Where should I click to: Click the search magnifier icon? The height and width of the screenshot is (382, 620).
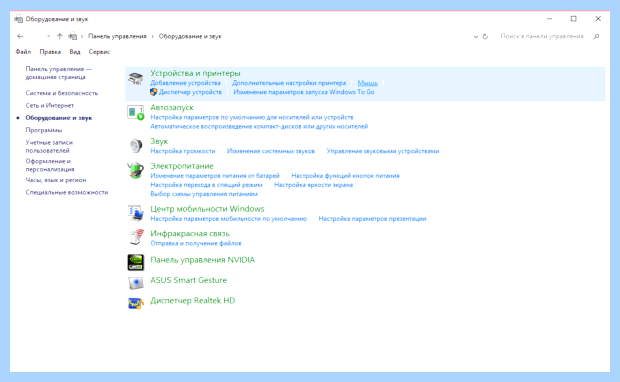click(x=596, y=36)
